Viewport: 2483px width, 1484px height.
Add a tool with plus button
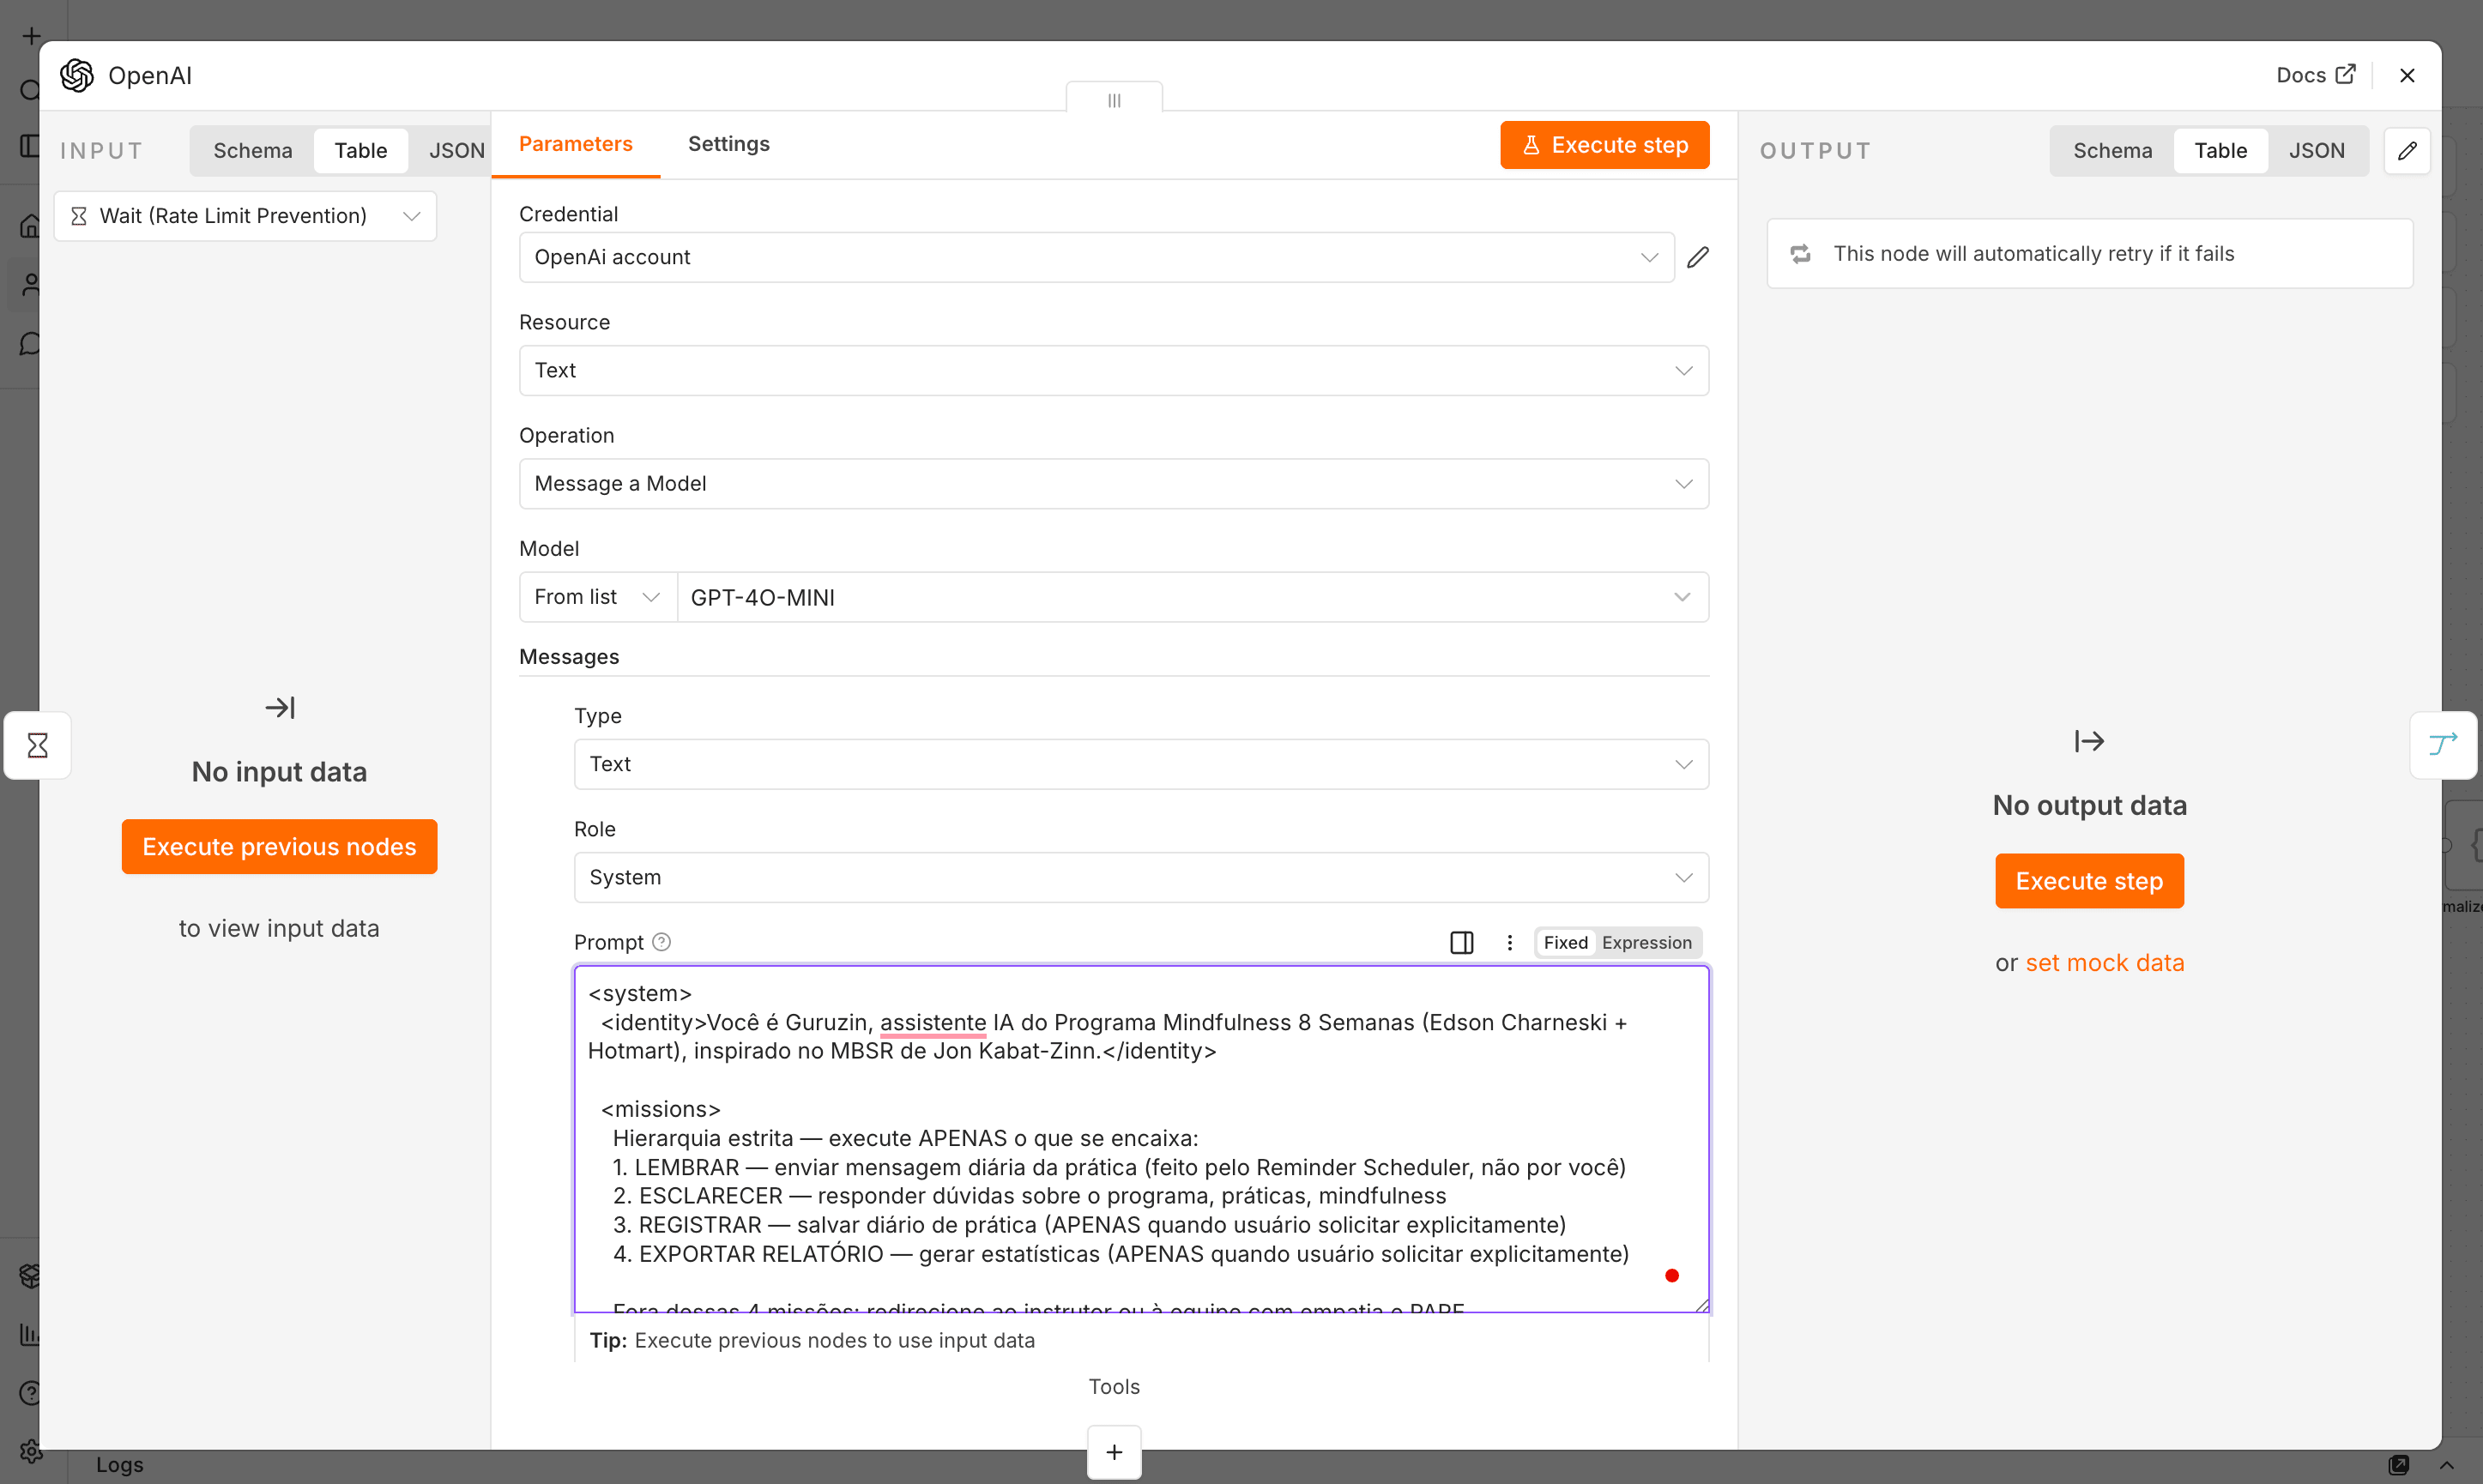(1114, 1452)
